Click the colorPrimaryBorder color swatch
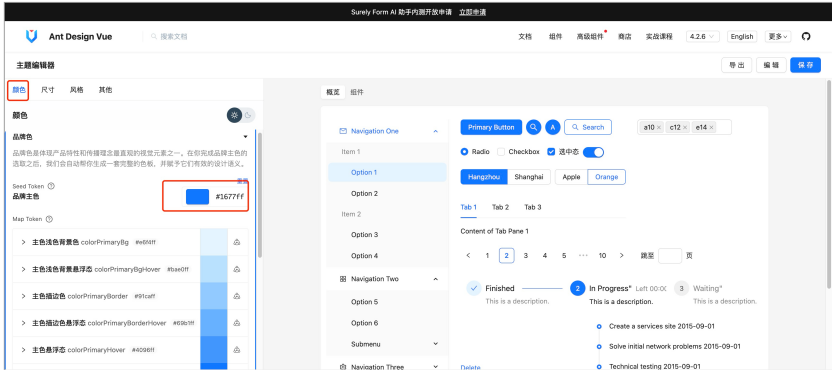The height and width of the screenshot is (370, 832). (x=214, y=296)
